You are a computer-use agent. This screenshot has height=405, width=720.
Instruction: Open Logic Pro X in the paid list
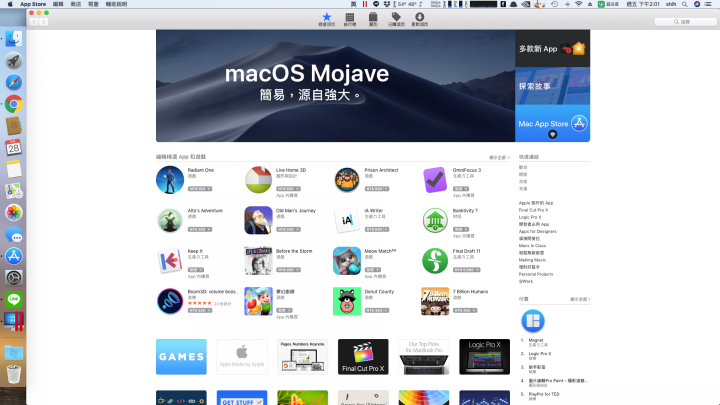click(540, 354)
